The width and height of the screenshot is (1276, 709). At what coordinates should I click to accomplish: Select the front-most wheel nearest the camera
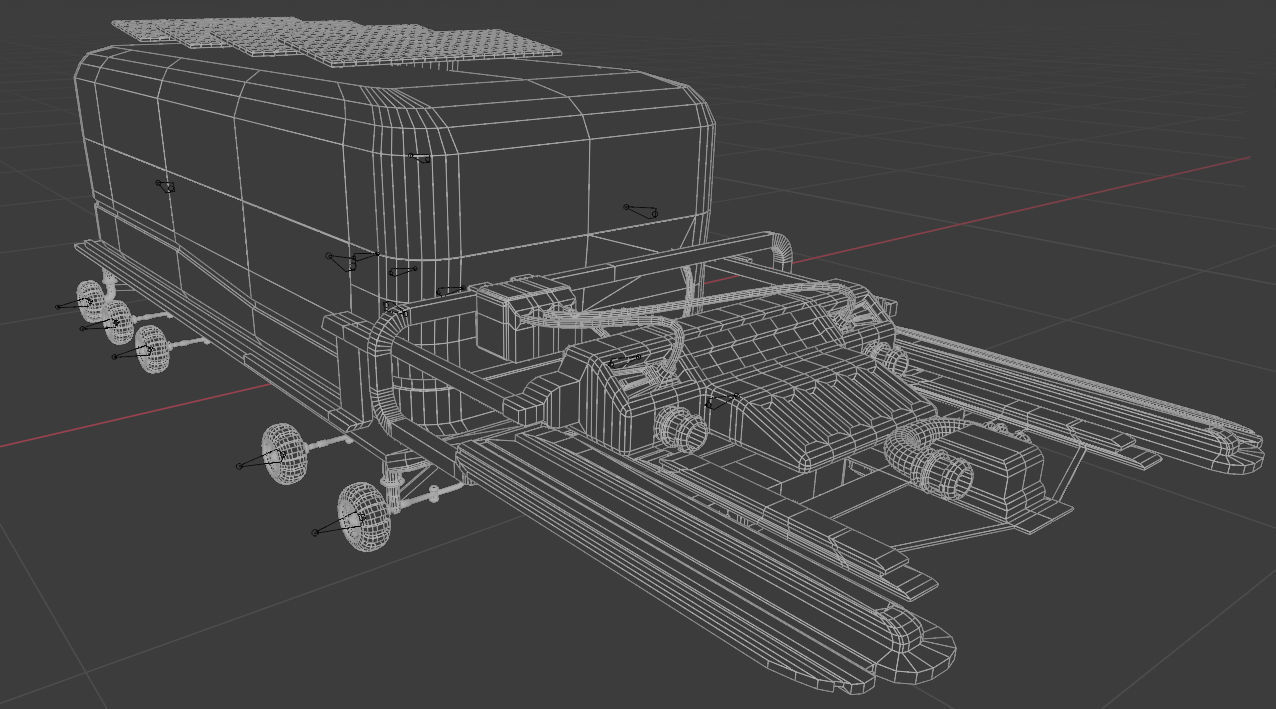point(363,516)
